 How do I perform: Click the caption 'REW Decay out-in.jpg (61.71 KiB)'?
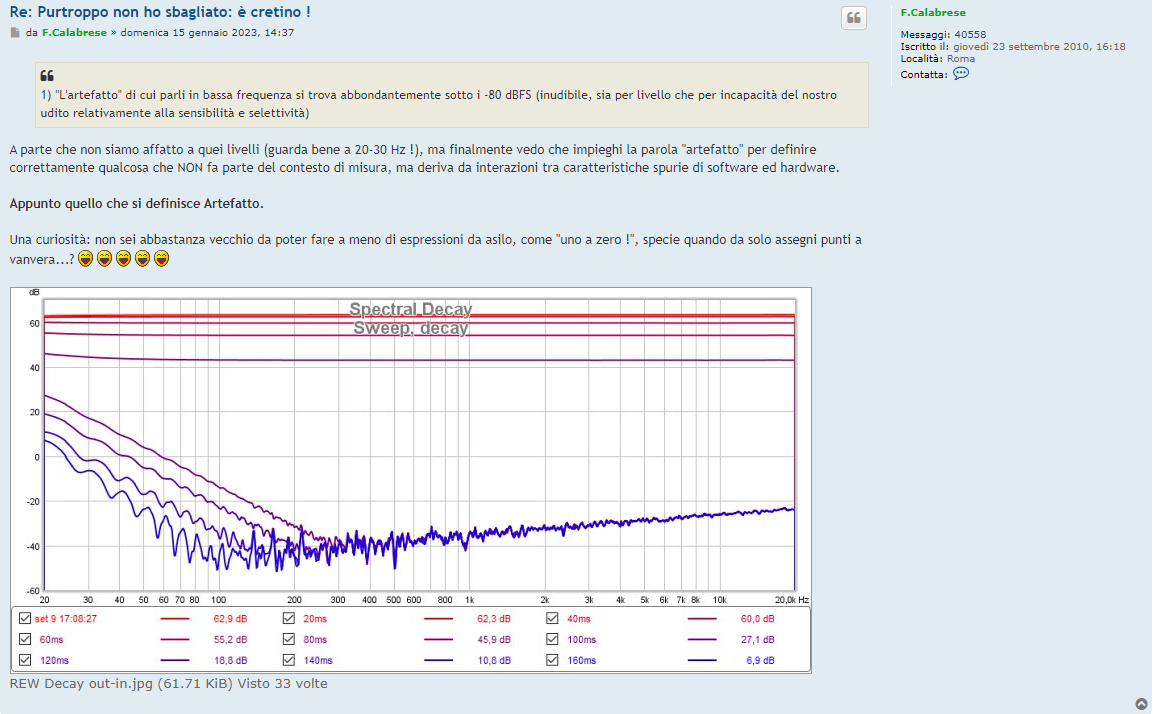121,684
